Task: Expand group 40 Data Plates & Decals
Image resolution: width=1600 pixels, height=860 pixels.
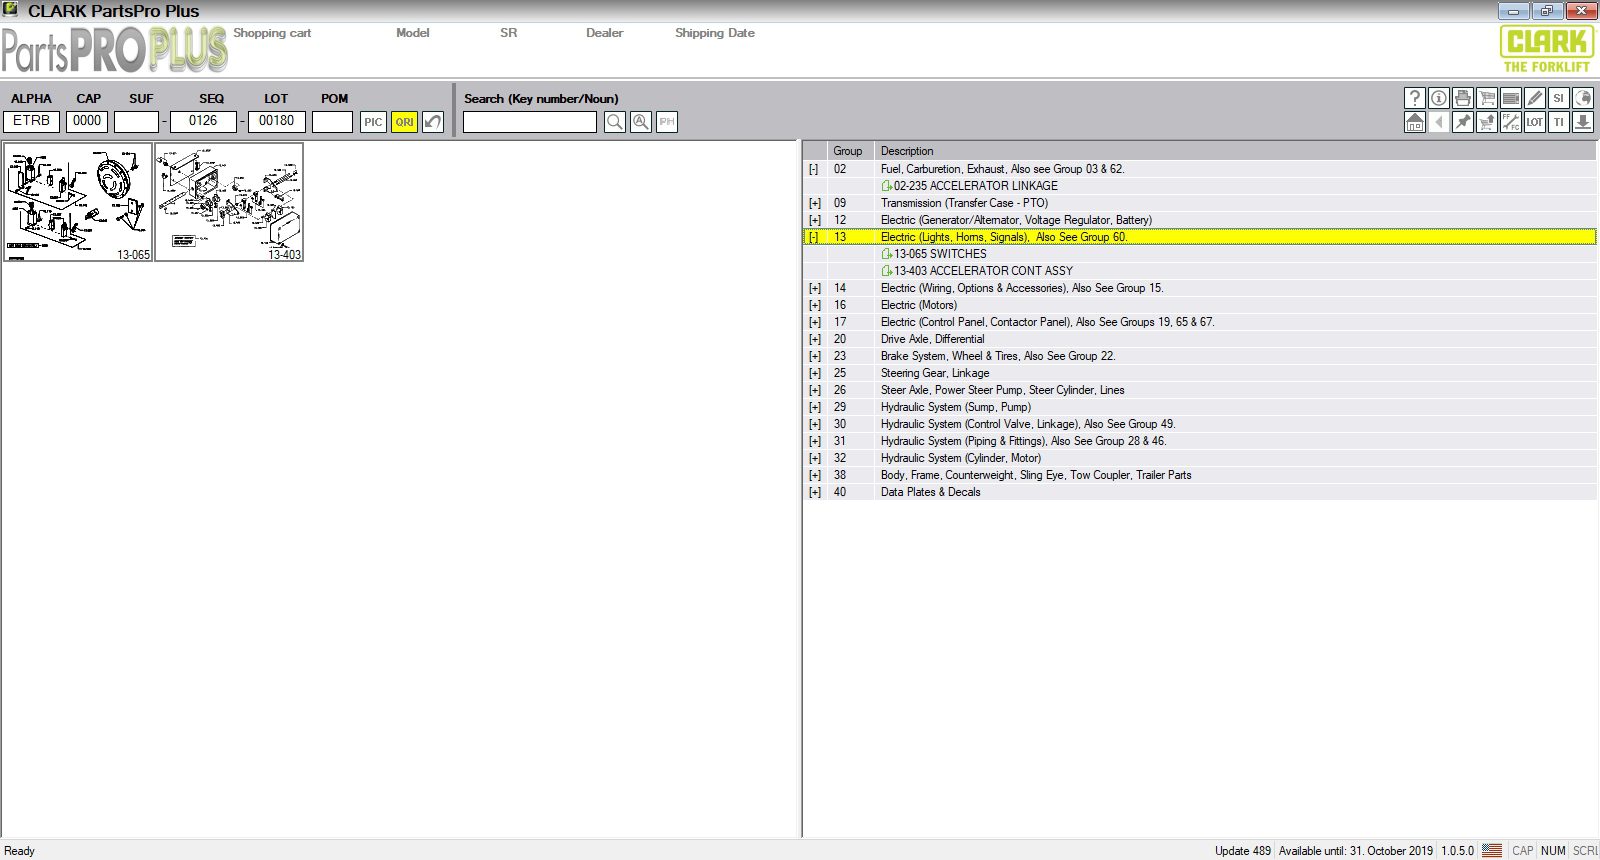Action: pos(814,492)
